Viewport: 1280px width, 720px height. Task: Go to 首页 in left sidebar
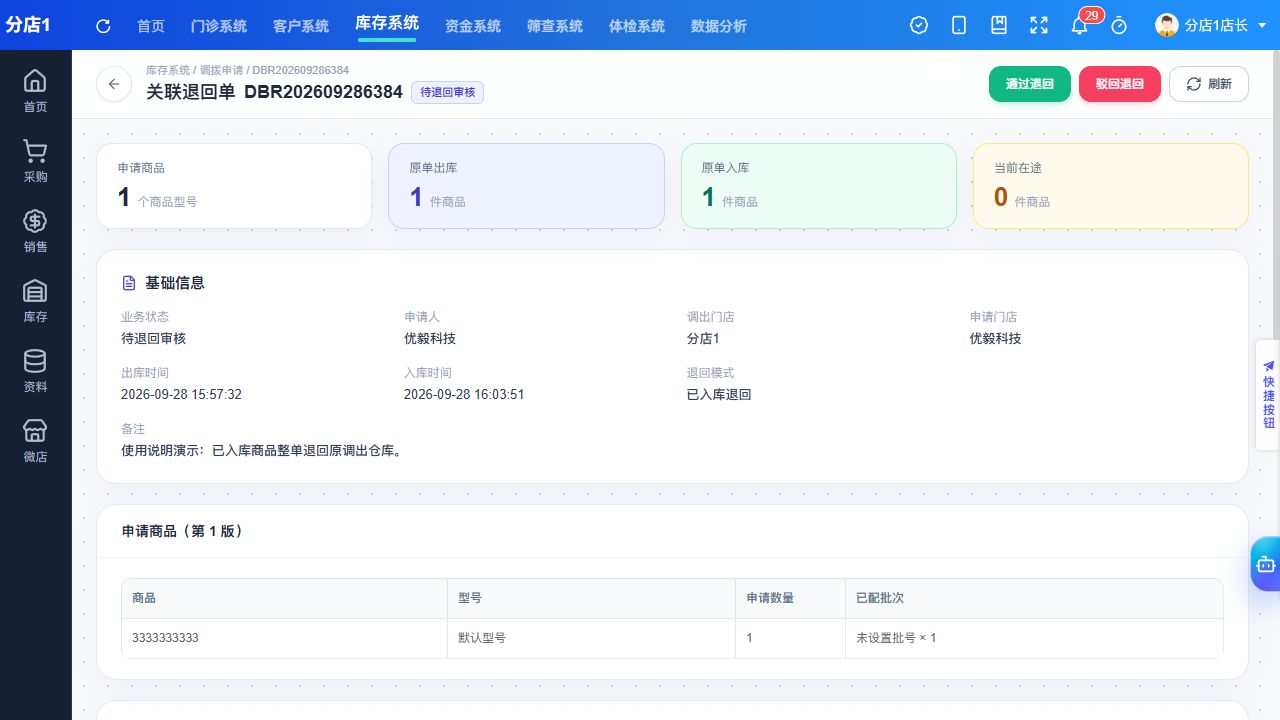click(x=35, y=90)
